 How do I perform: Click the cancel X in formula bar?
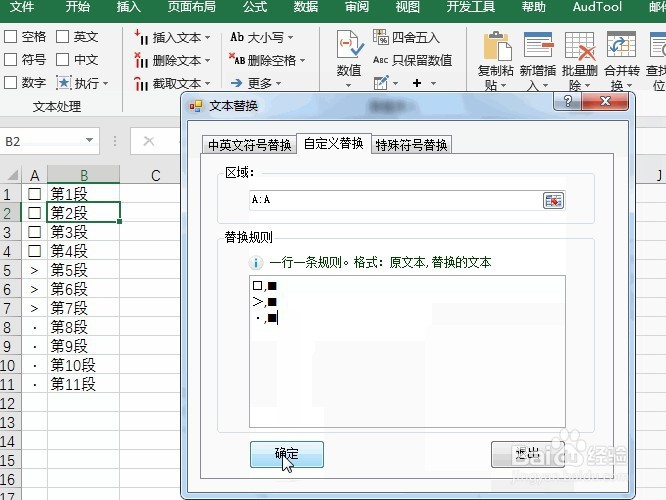pos(149,141)
